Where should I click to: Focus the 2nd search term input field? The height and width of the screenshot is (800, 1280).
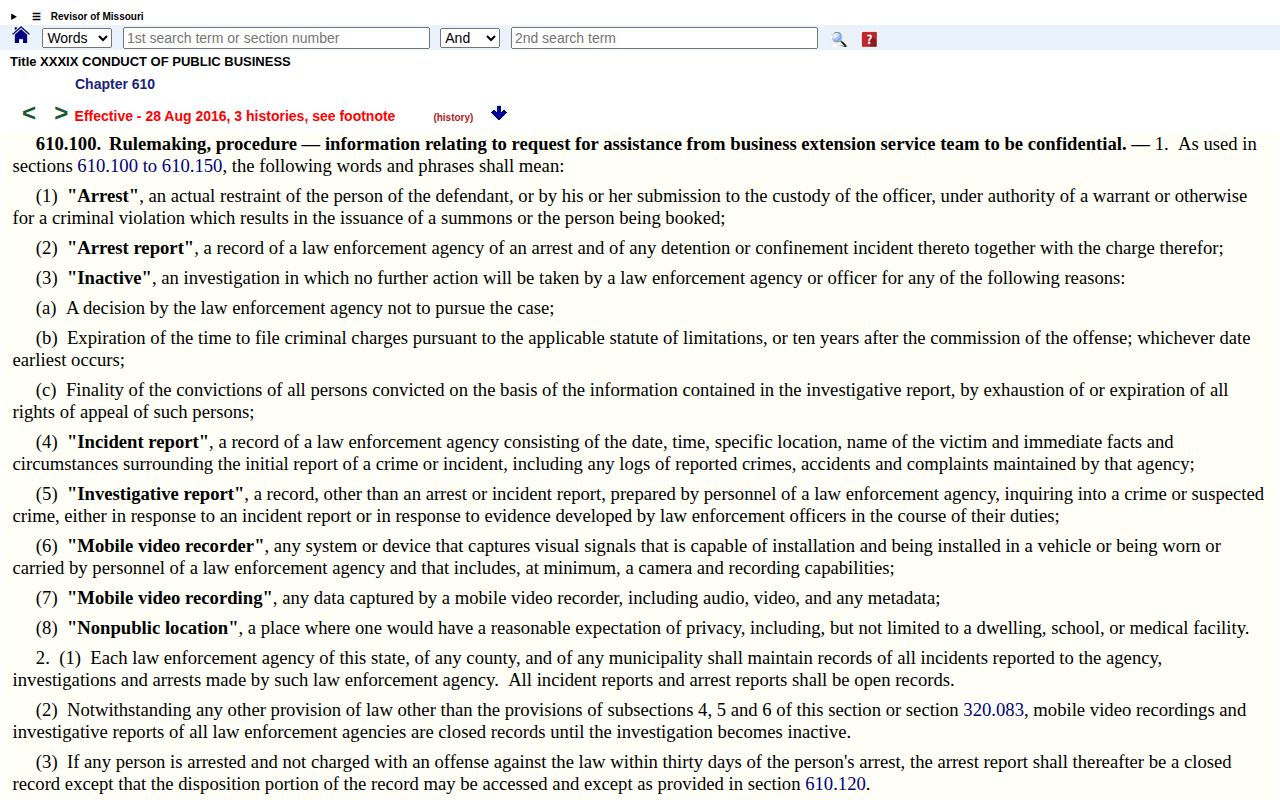664,38
